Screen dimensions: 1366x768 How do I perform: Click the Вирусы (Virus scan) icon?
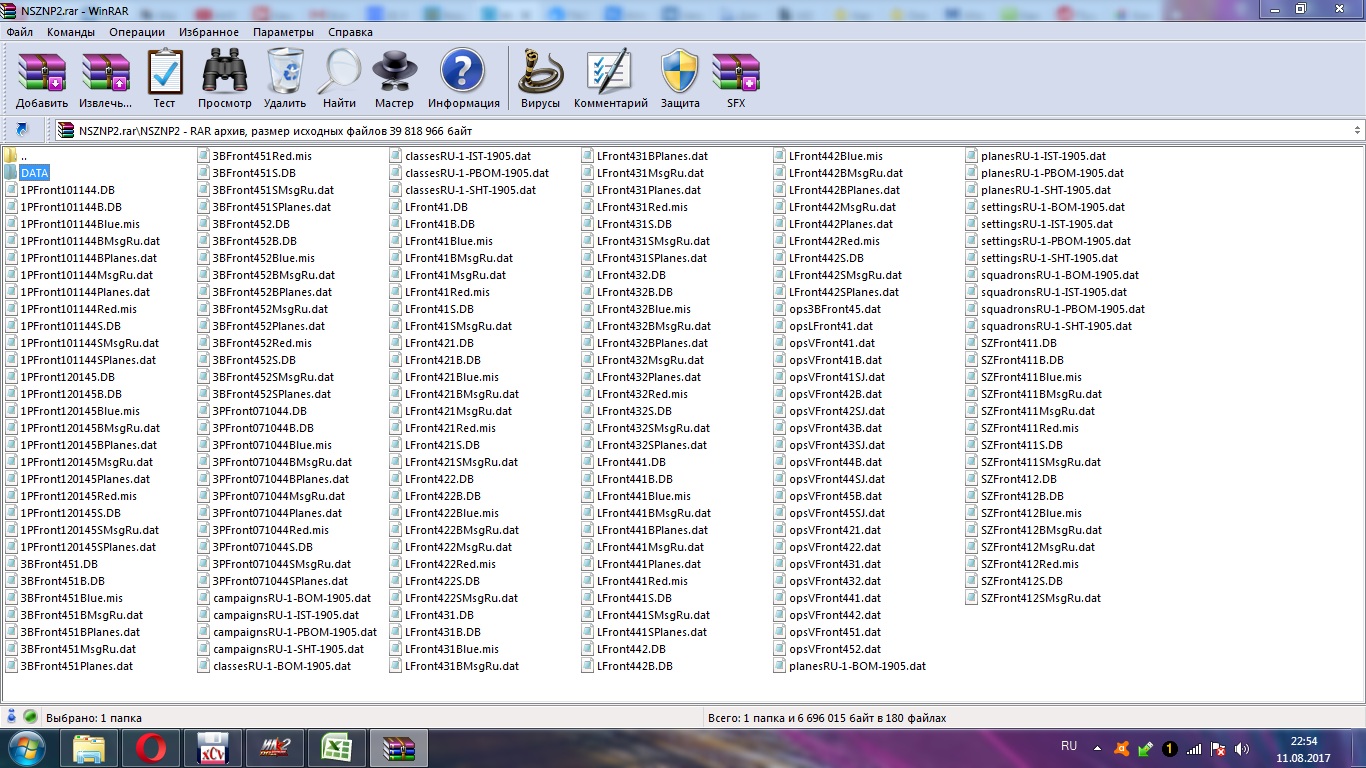coord(540,79)
